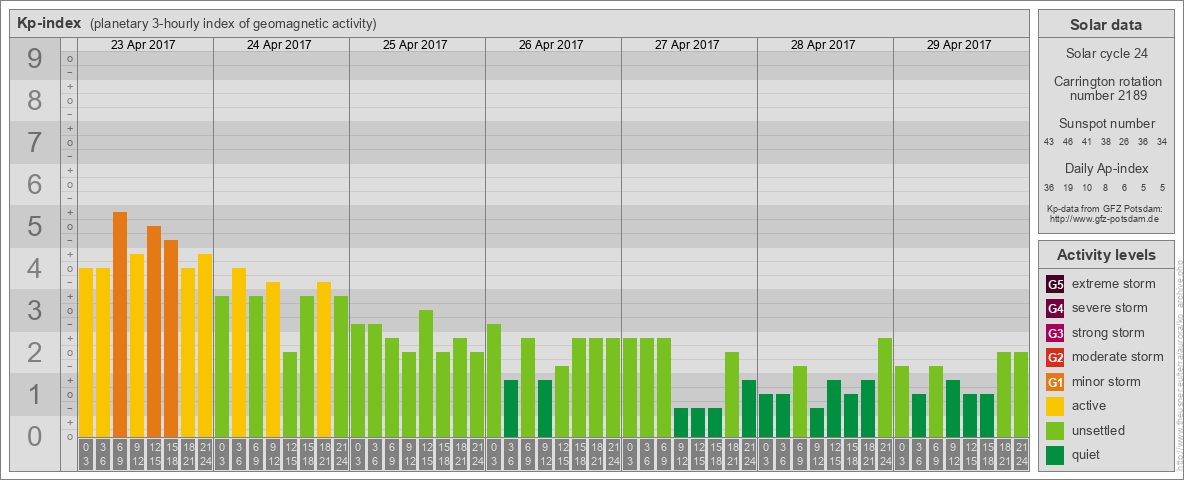
Task: Click the orange 12-15 bar on 23 Apr
Action: click(x=154, y=331)
